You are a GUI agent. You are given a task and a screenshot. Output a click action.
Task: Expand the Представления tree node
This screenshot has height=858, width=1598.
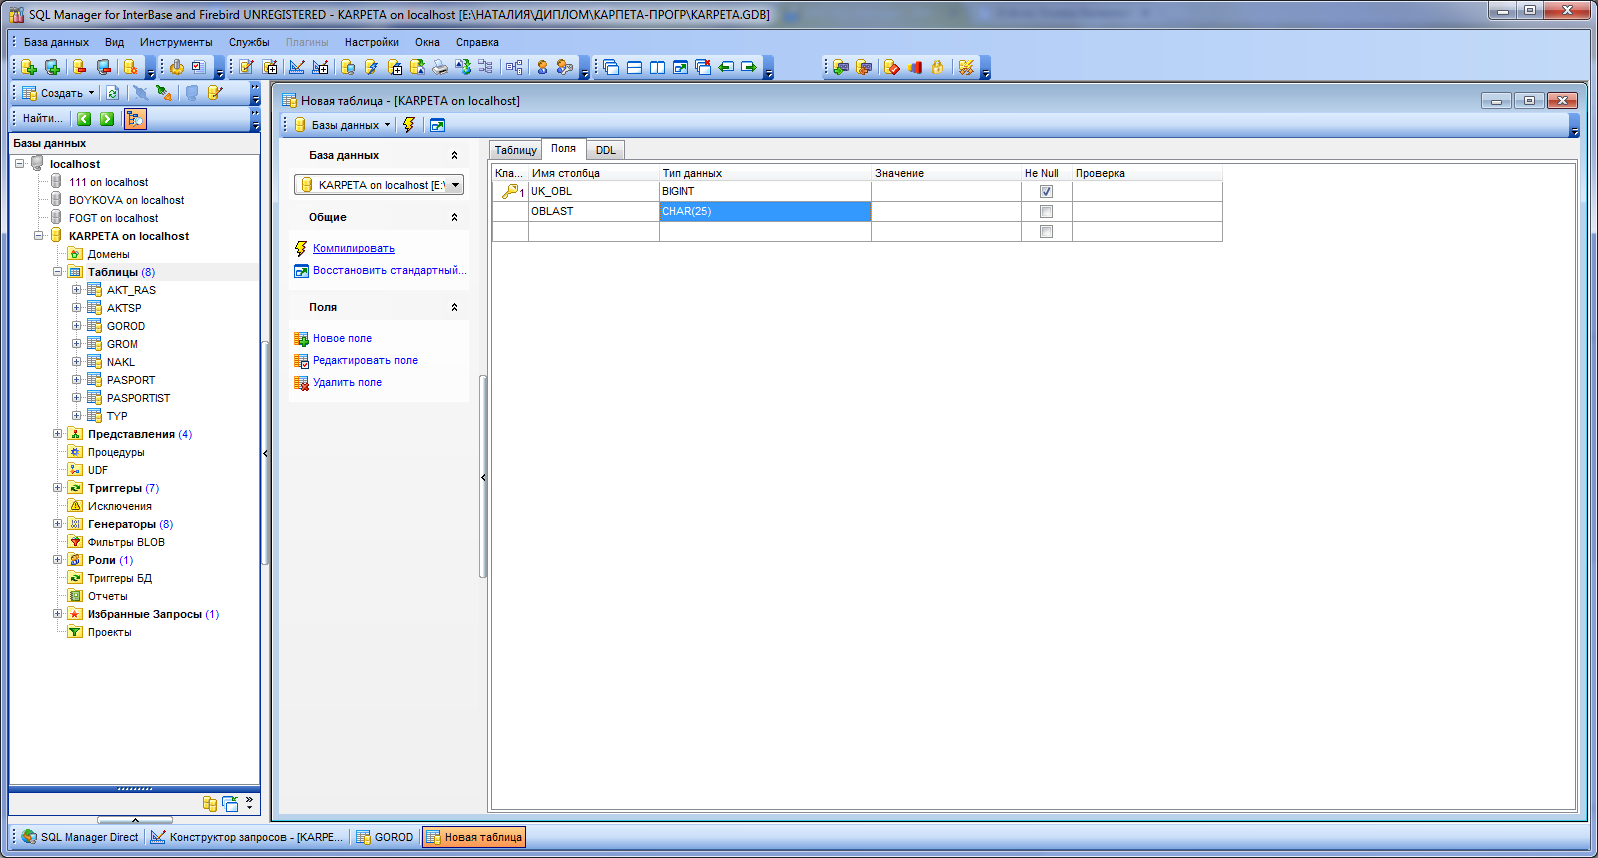[x=57, y=434]
